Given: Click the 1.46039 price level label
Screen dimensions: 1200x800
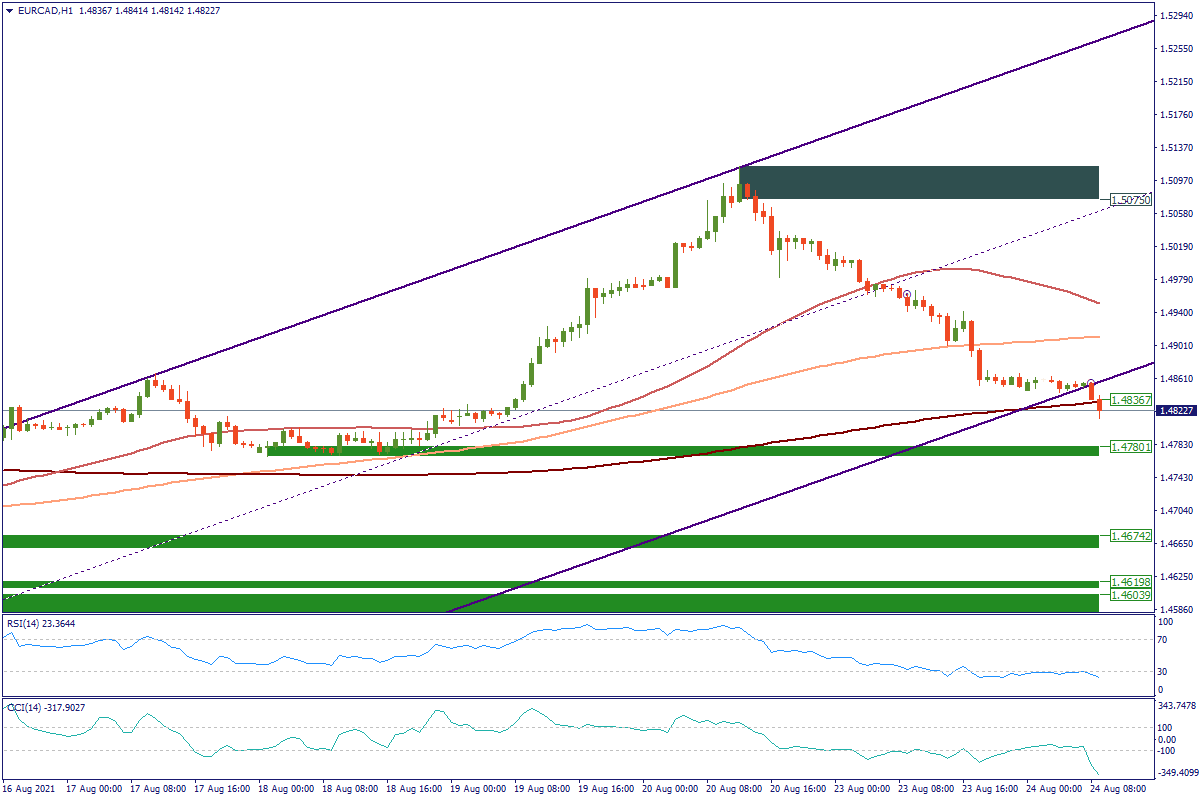Looking at the screenshot, I should [1127, 595].
